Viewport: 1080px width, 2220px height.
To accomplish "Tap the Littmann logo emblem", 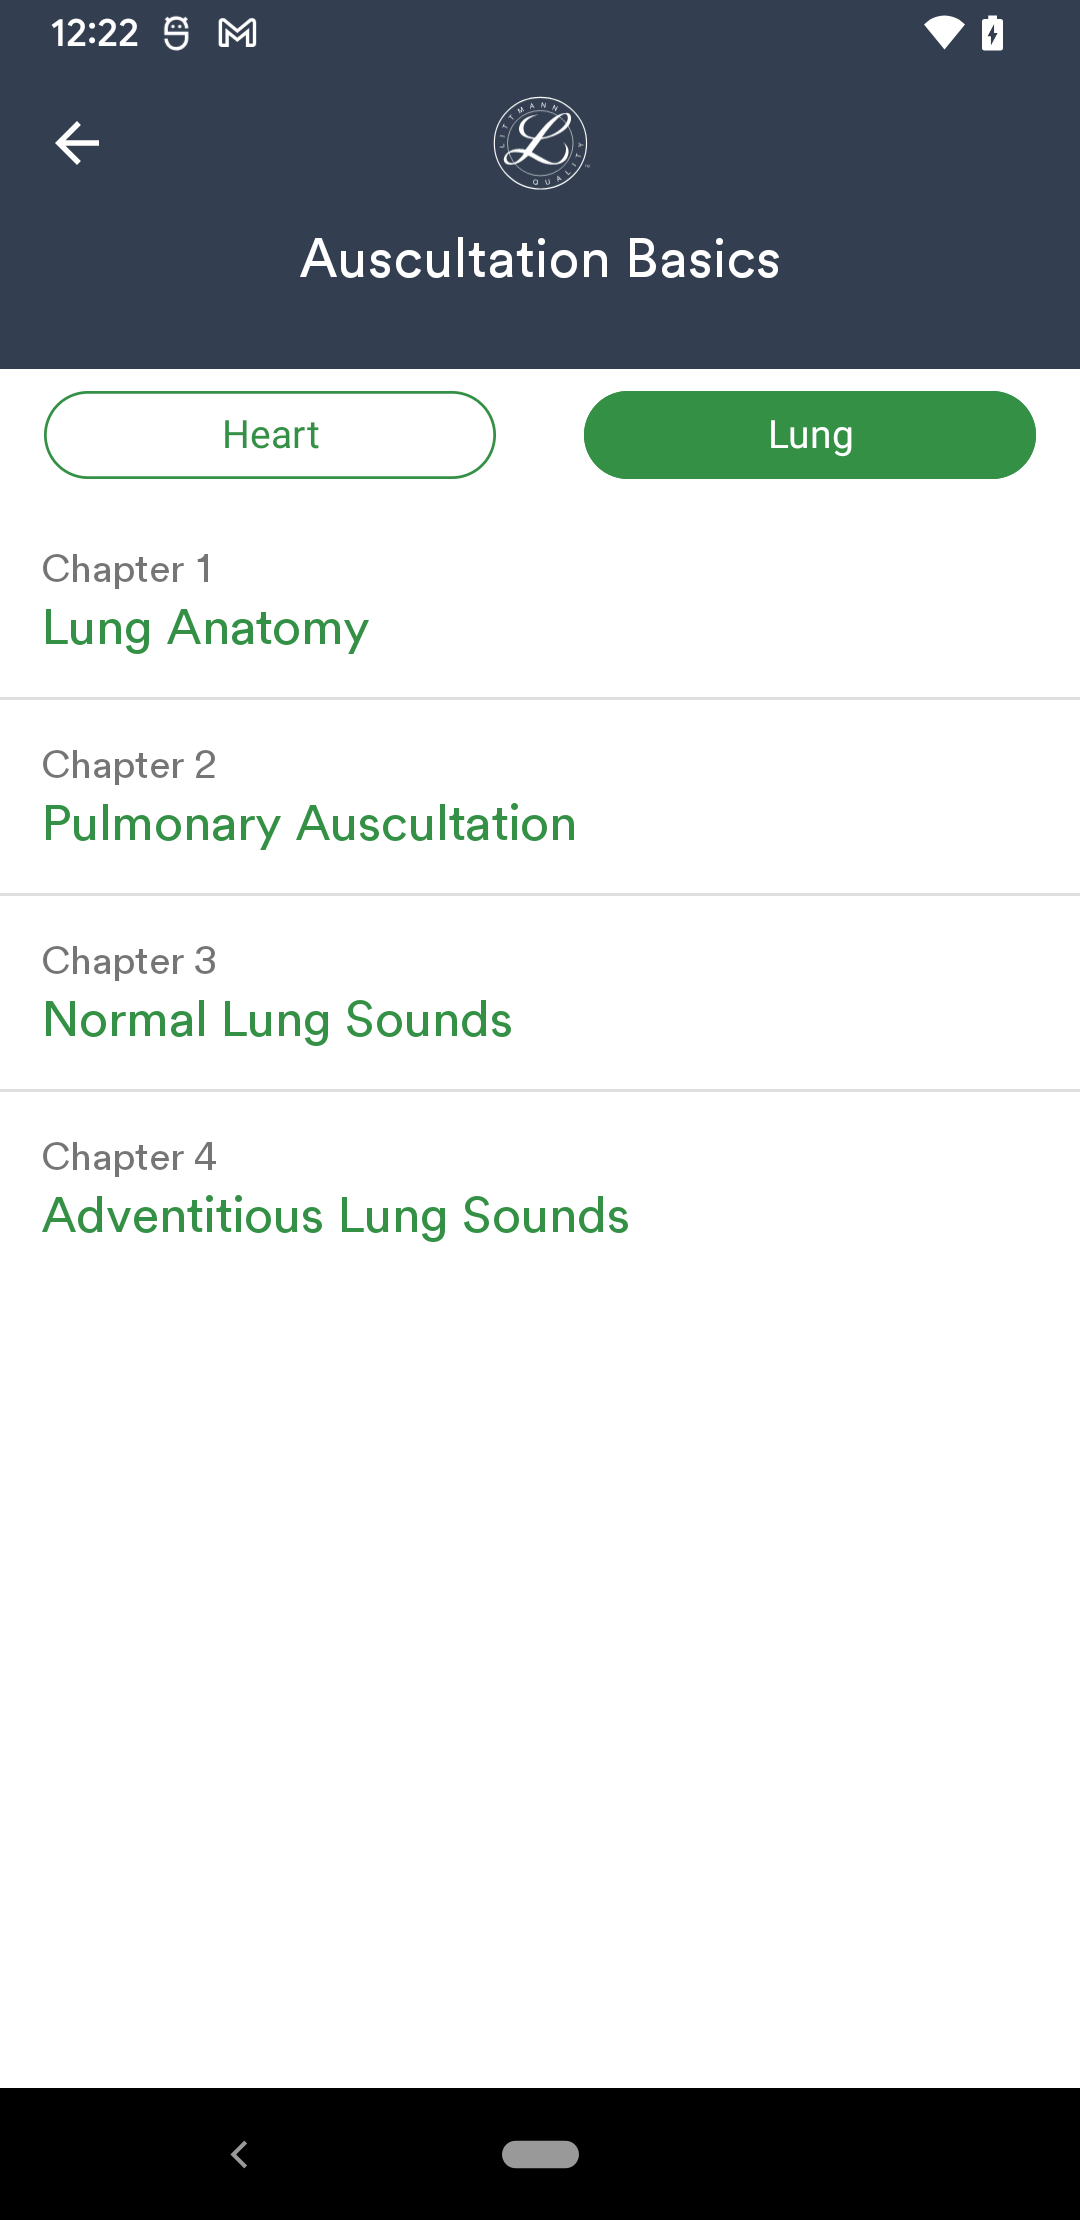I will pyautogui.click(x=540, y=143).
